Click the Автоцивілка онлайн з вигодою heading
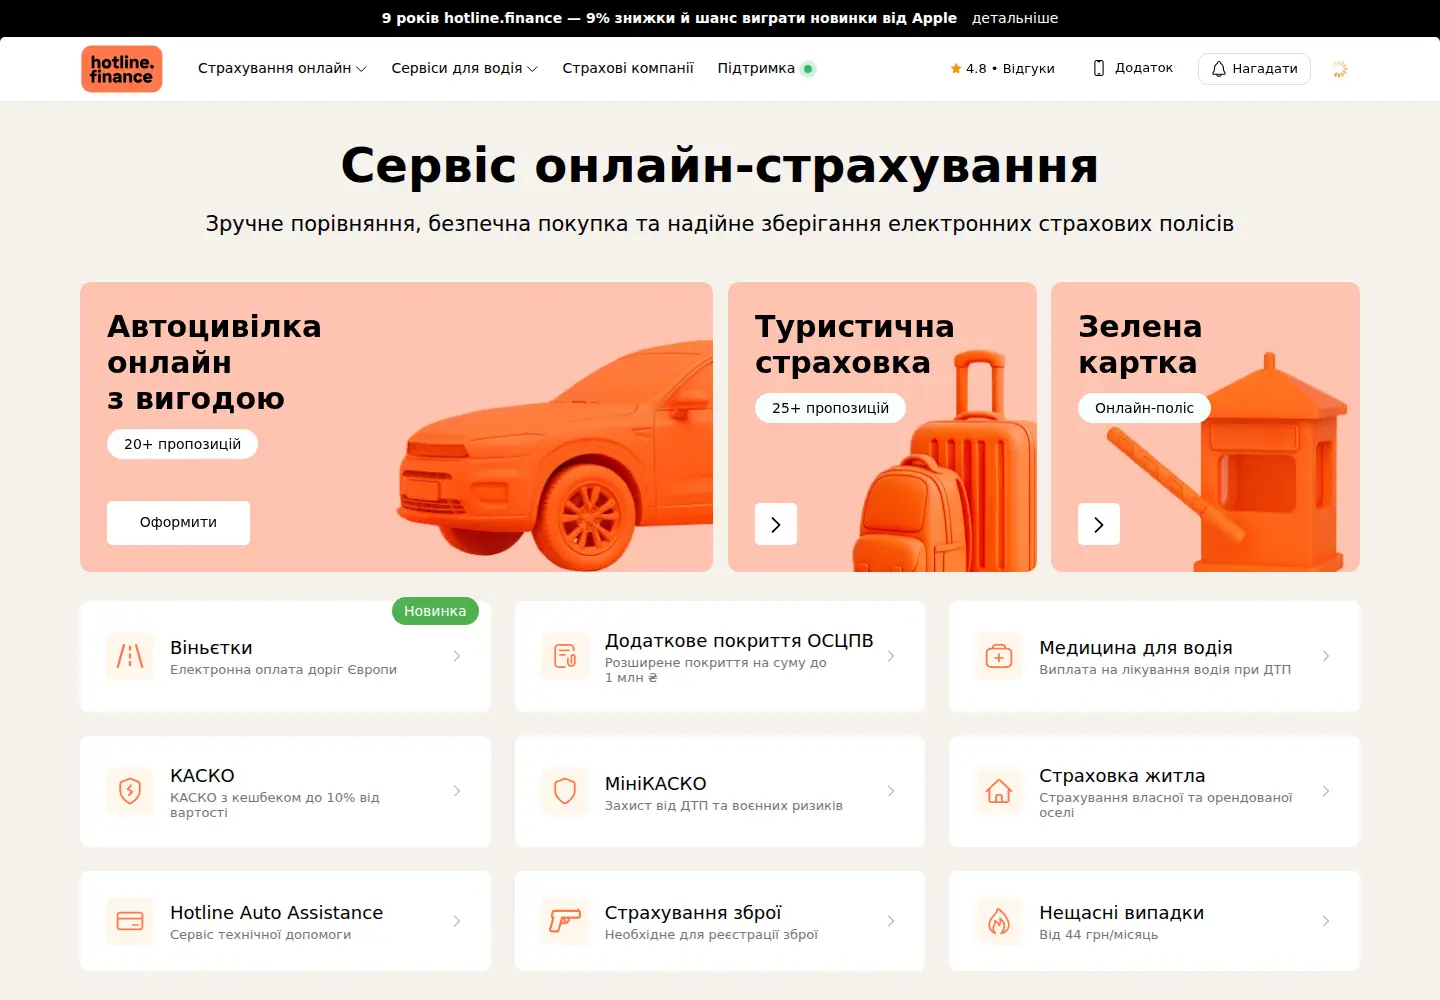This screenshot has width=1440, height=1000. pyautogui.click(x=214, y=362)
